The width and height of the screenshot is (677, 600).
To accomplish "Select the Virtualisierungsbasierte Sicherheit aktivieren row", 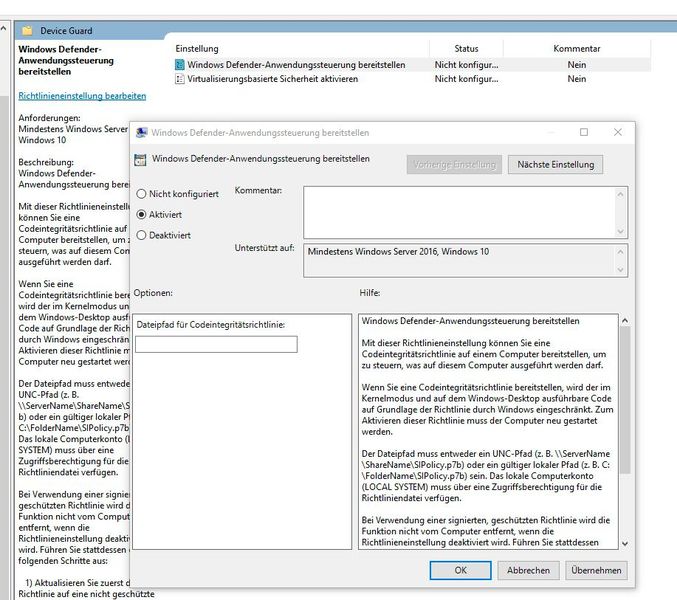I will (x=412, y=79).
